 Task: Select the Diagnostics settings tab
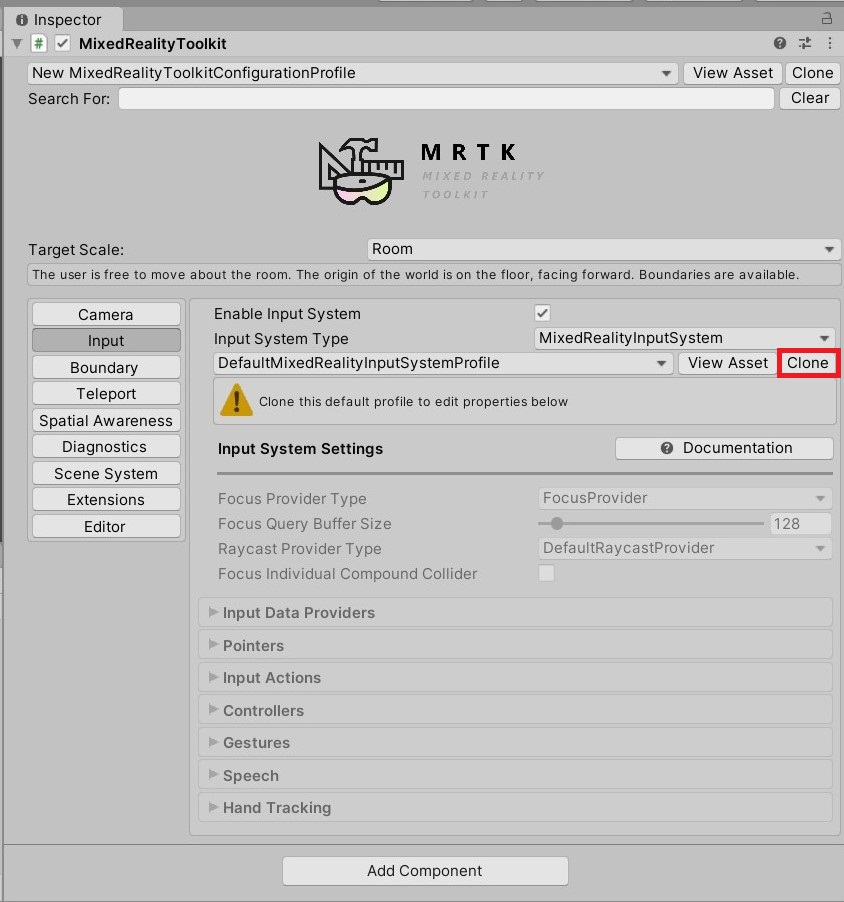[106, 446]
